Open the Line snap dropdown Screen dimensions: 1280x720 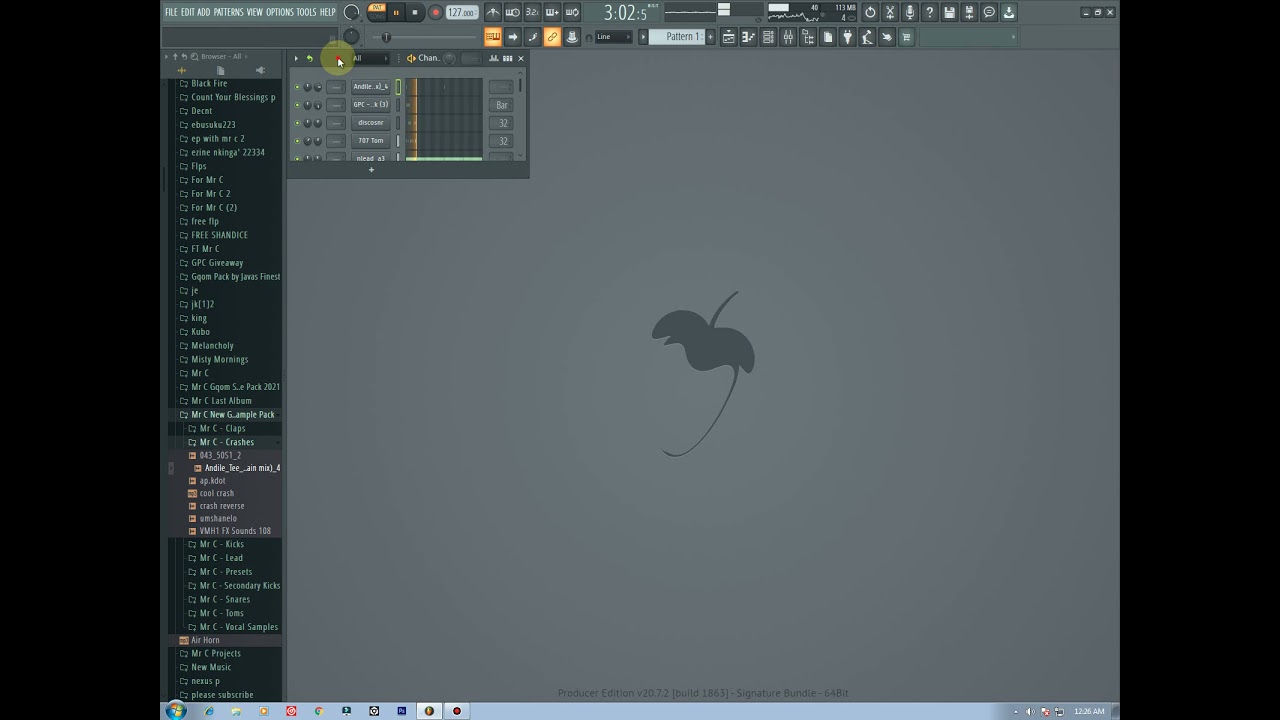[x=612, y=37]
